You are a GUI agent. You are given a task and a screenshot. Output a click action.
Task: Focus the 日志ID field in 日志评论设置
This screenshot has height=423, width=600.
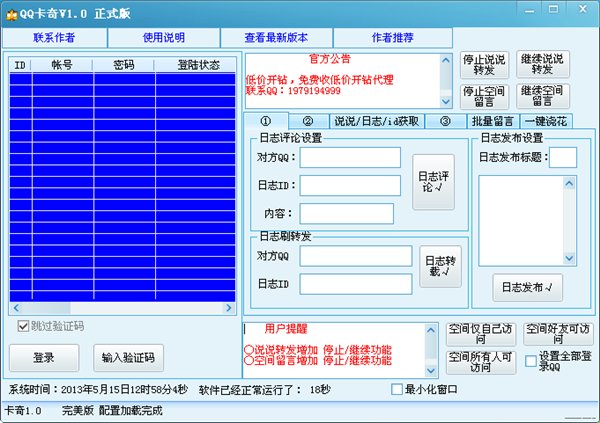(350, 186)
